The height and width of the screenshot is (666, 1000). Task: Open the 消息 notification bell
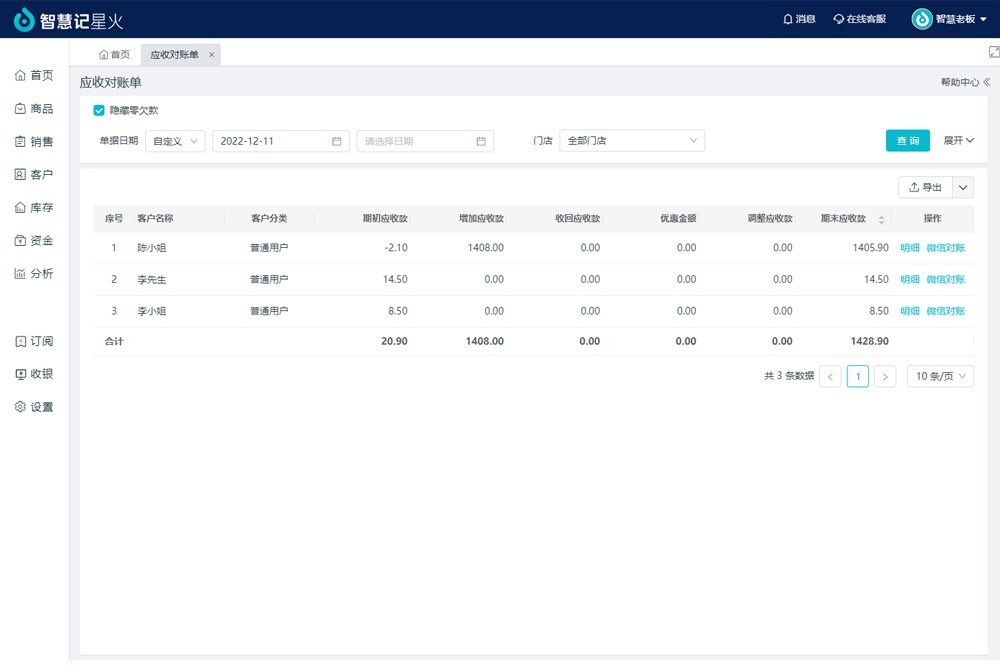click(x=788, y=19)
